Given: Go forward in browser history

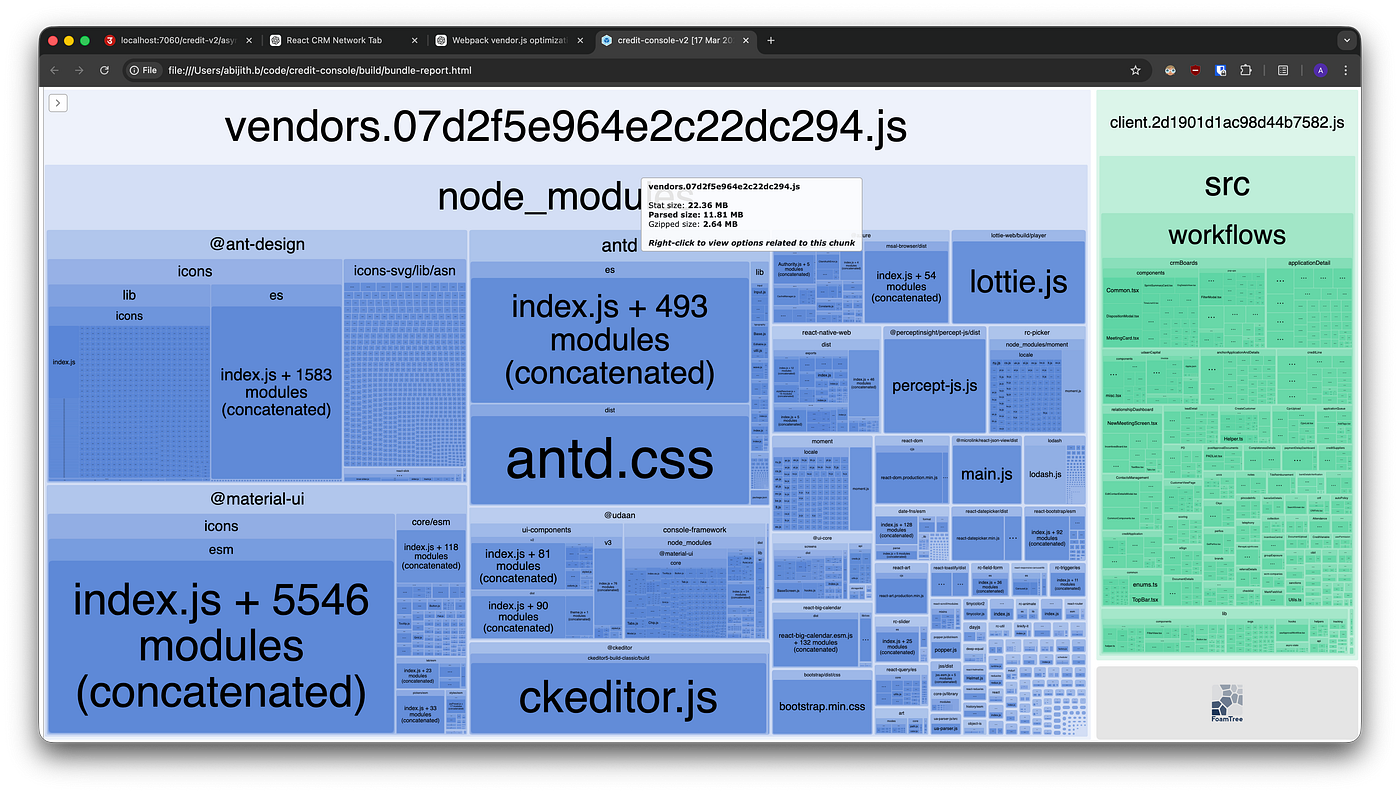Looking at the screenshot, I should [79, 70].
